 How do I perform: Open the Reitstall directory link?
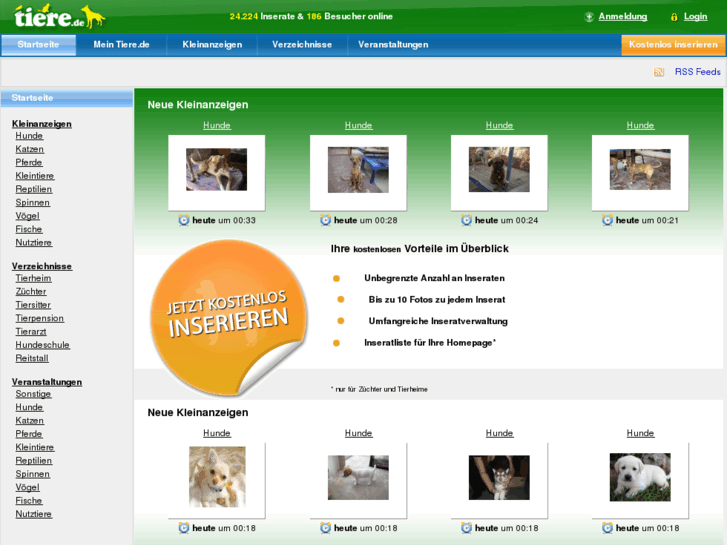[x=32, y=359]
